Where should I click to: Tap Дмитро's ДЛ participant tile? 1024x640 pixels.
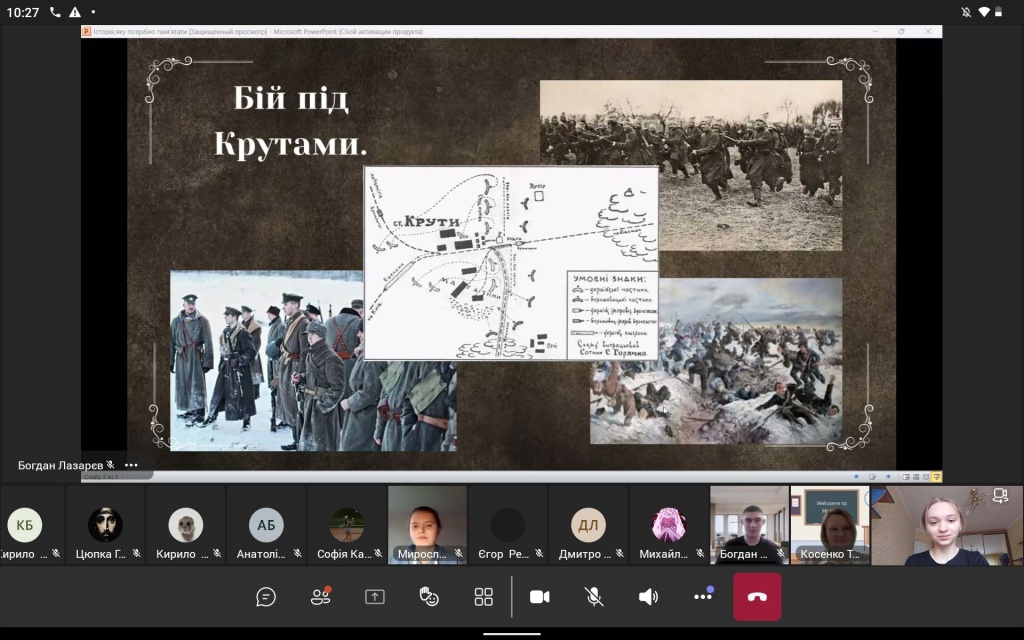point(588,525)
